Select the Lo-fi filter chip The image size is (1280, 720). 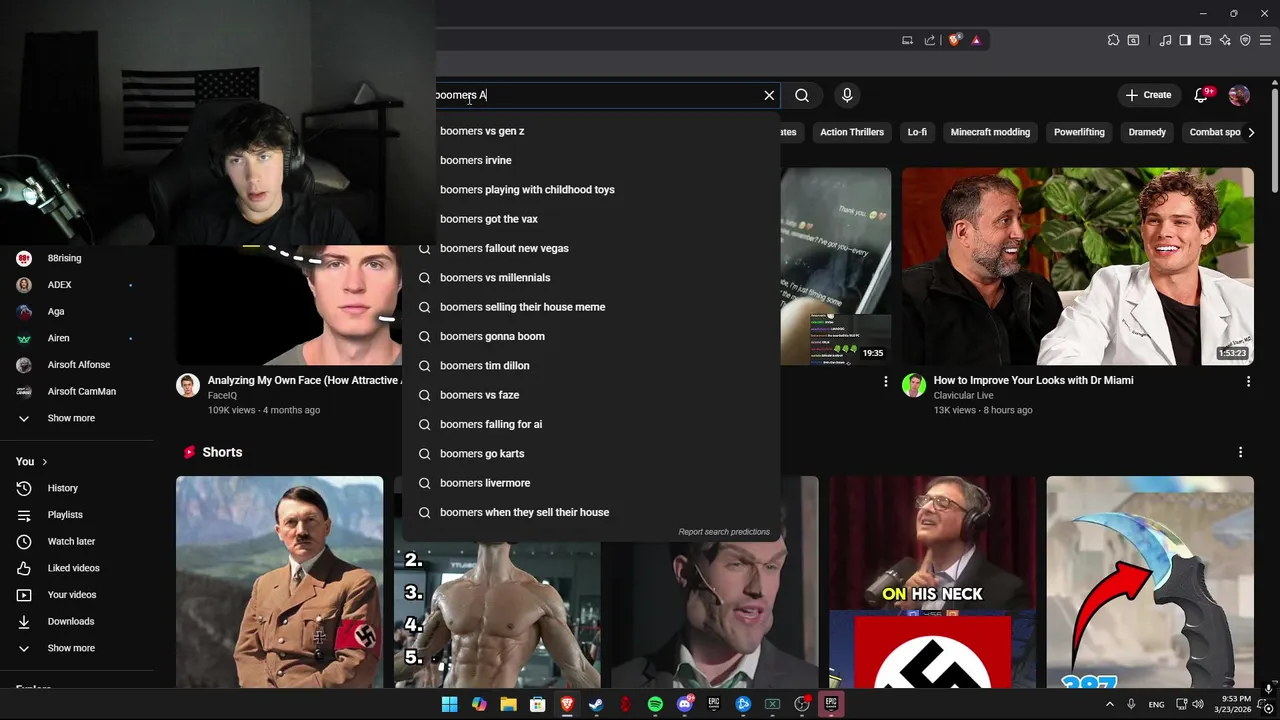coord(917,132)
